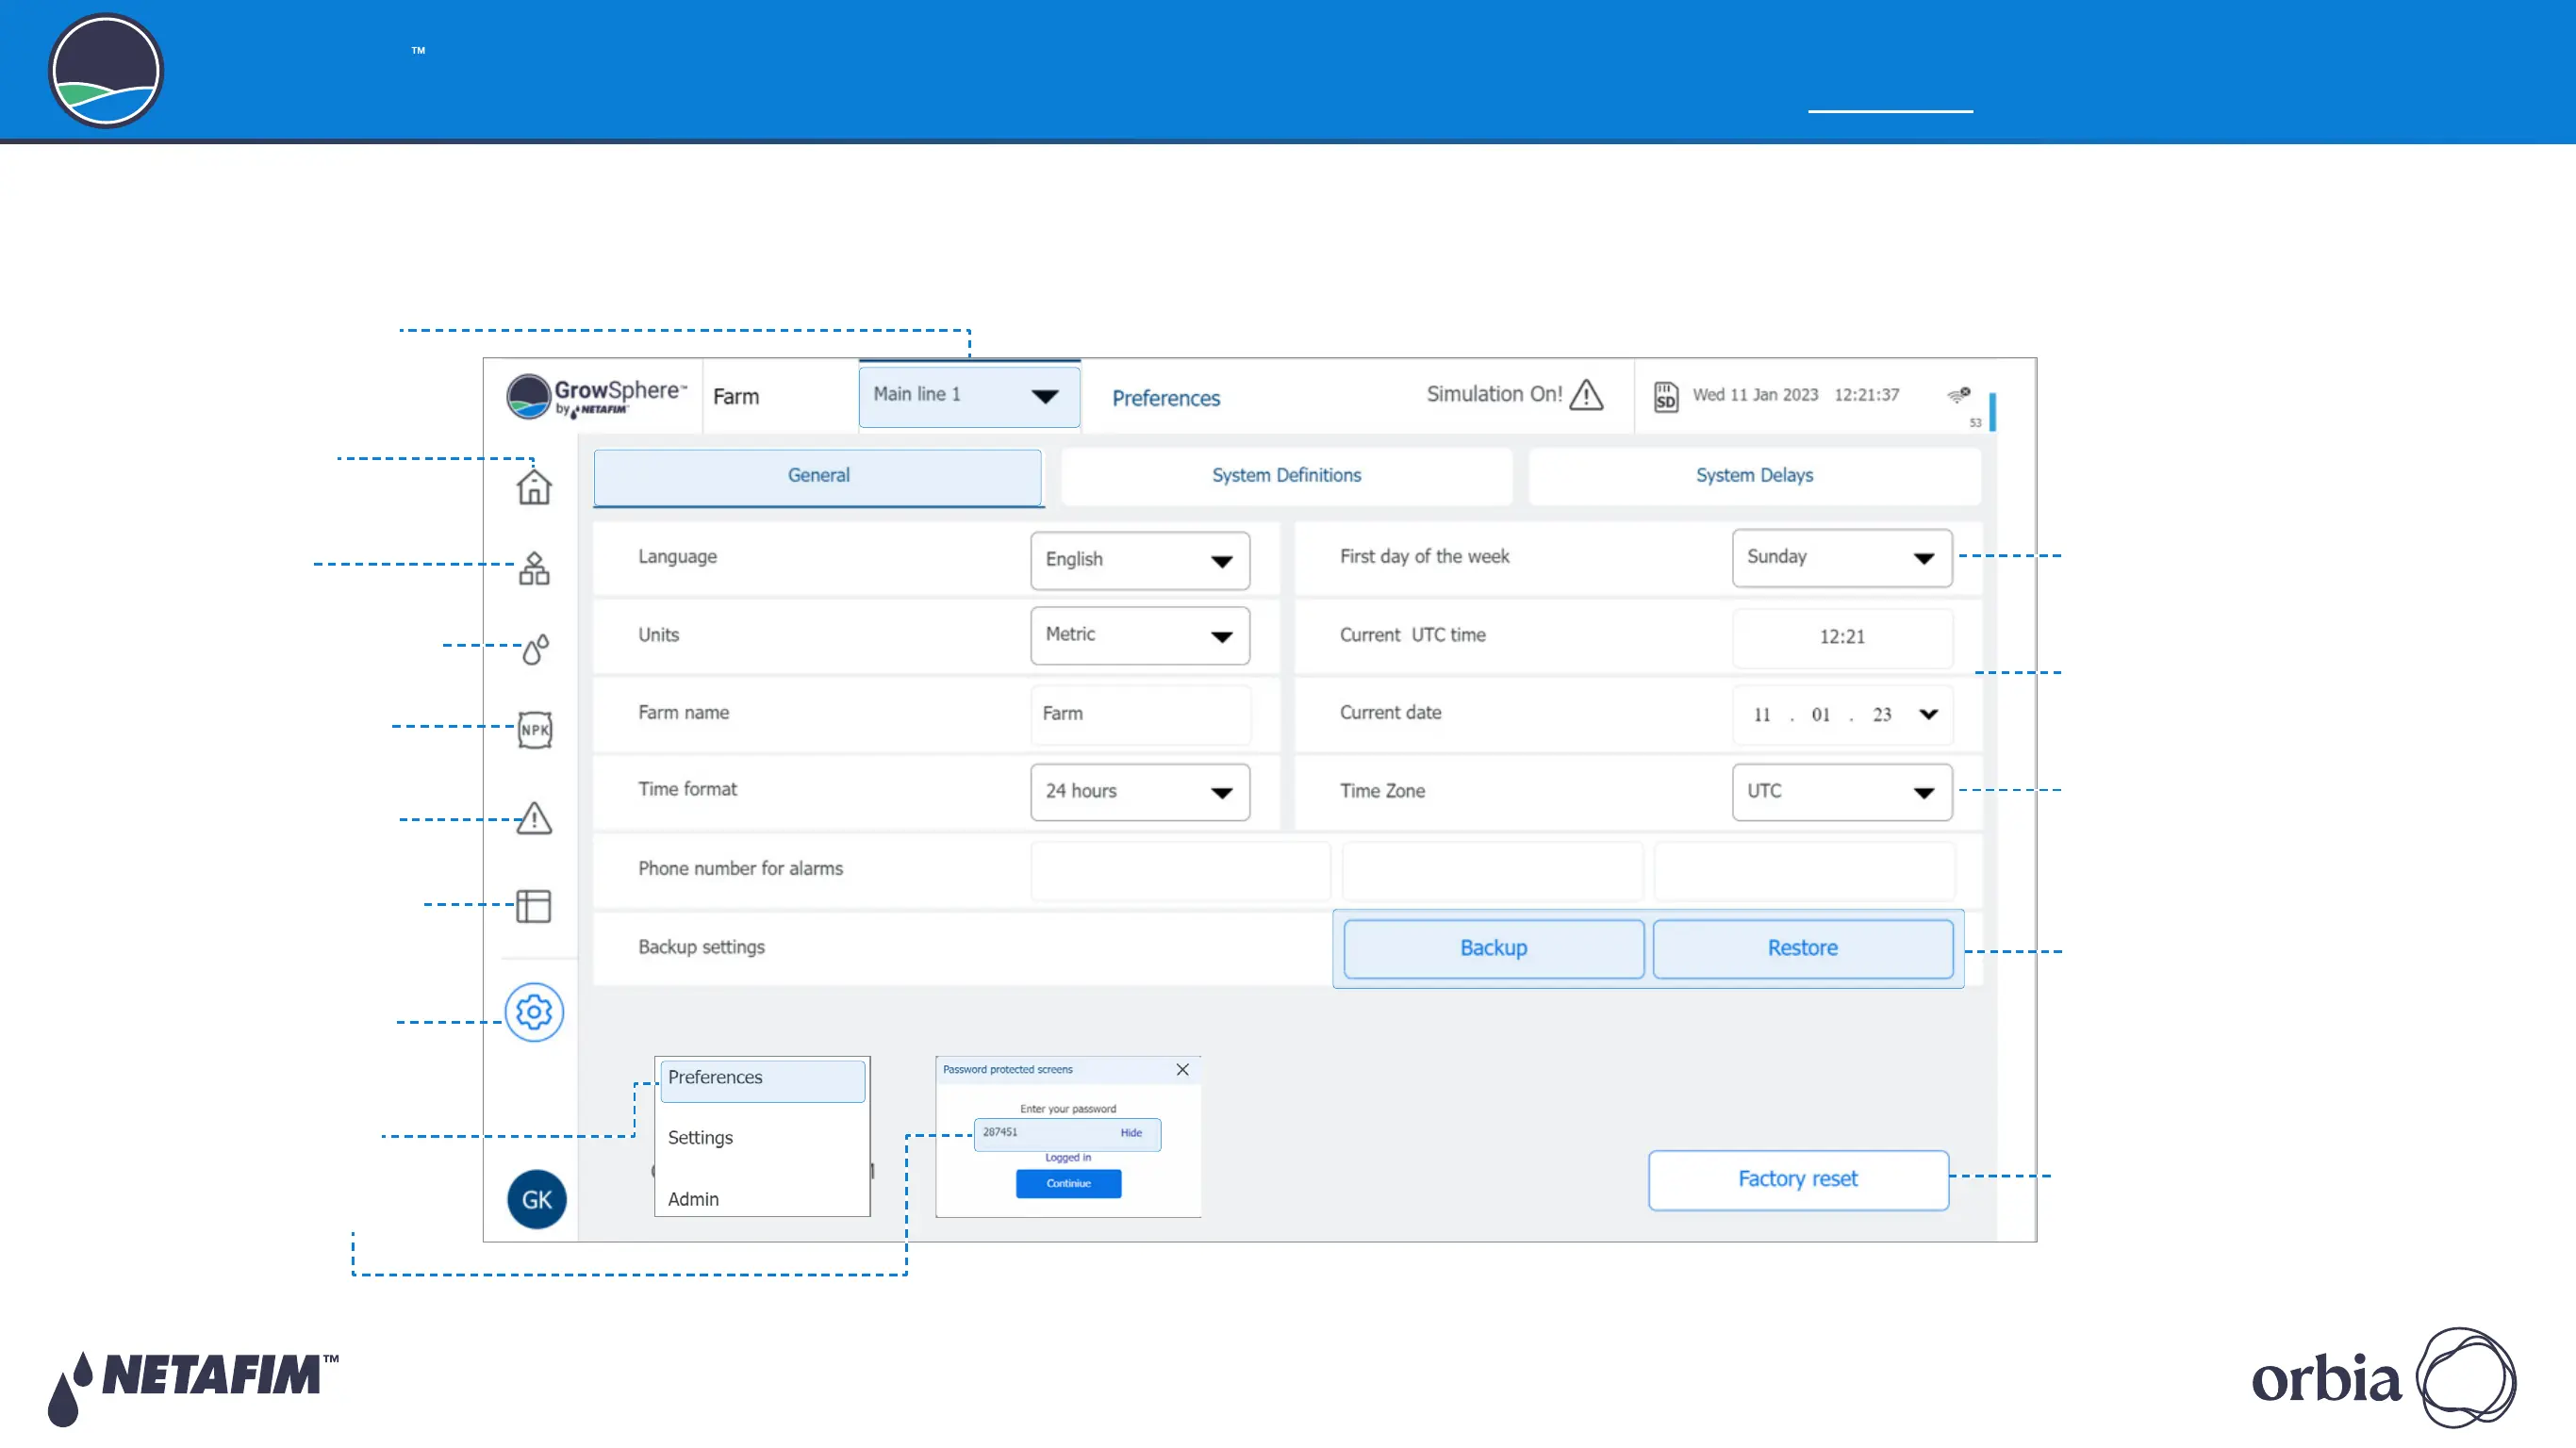The image size is (2576, 1448).
Task: Click the settings gear icon
Action: [x=534, y=1012]
